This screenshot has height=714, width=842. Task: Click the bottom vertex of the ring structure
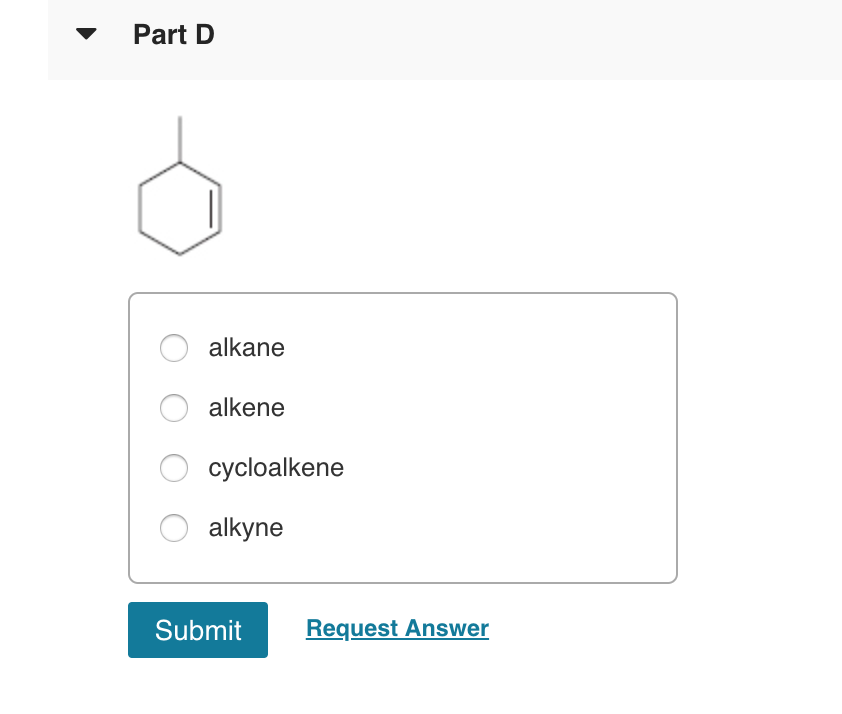point(180,255)
